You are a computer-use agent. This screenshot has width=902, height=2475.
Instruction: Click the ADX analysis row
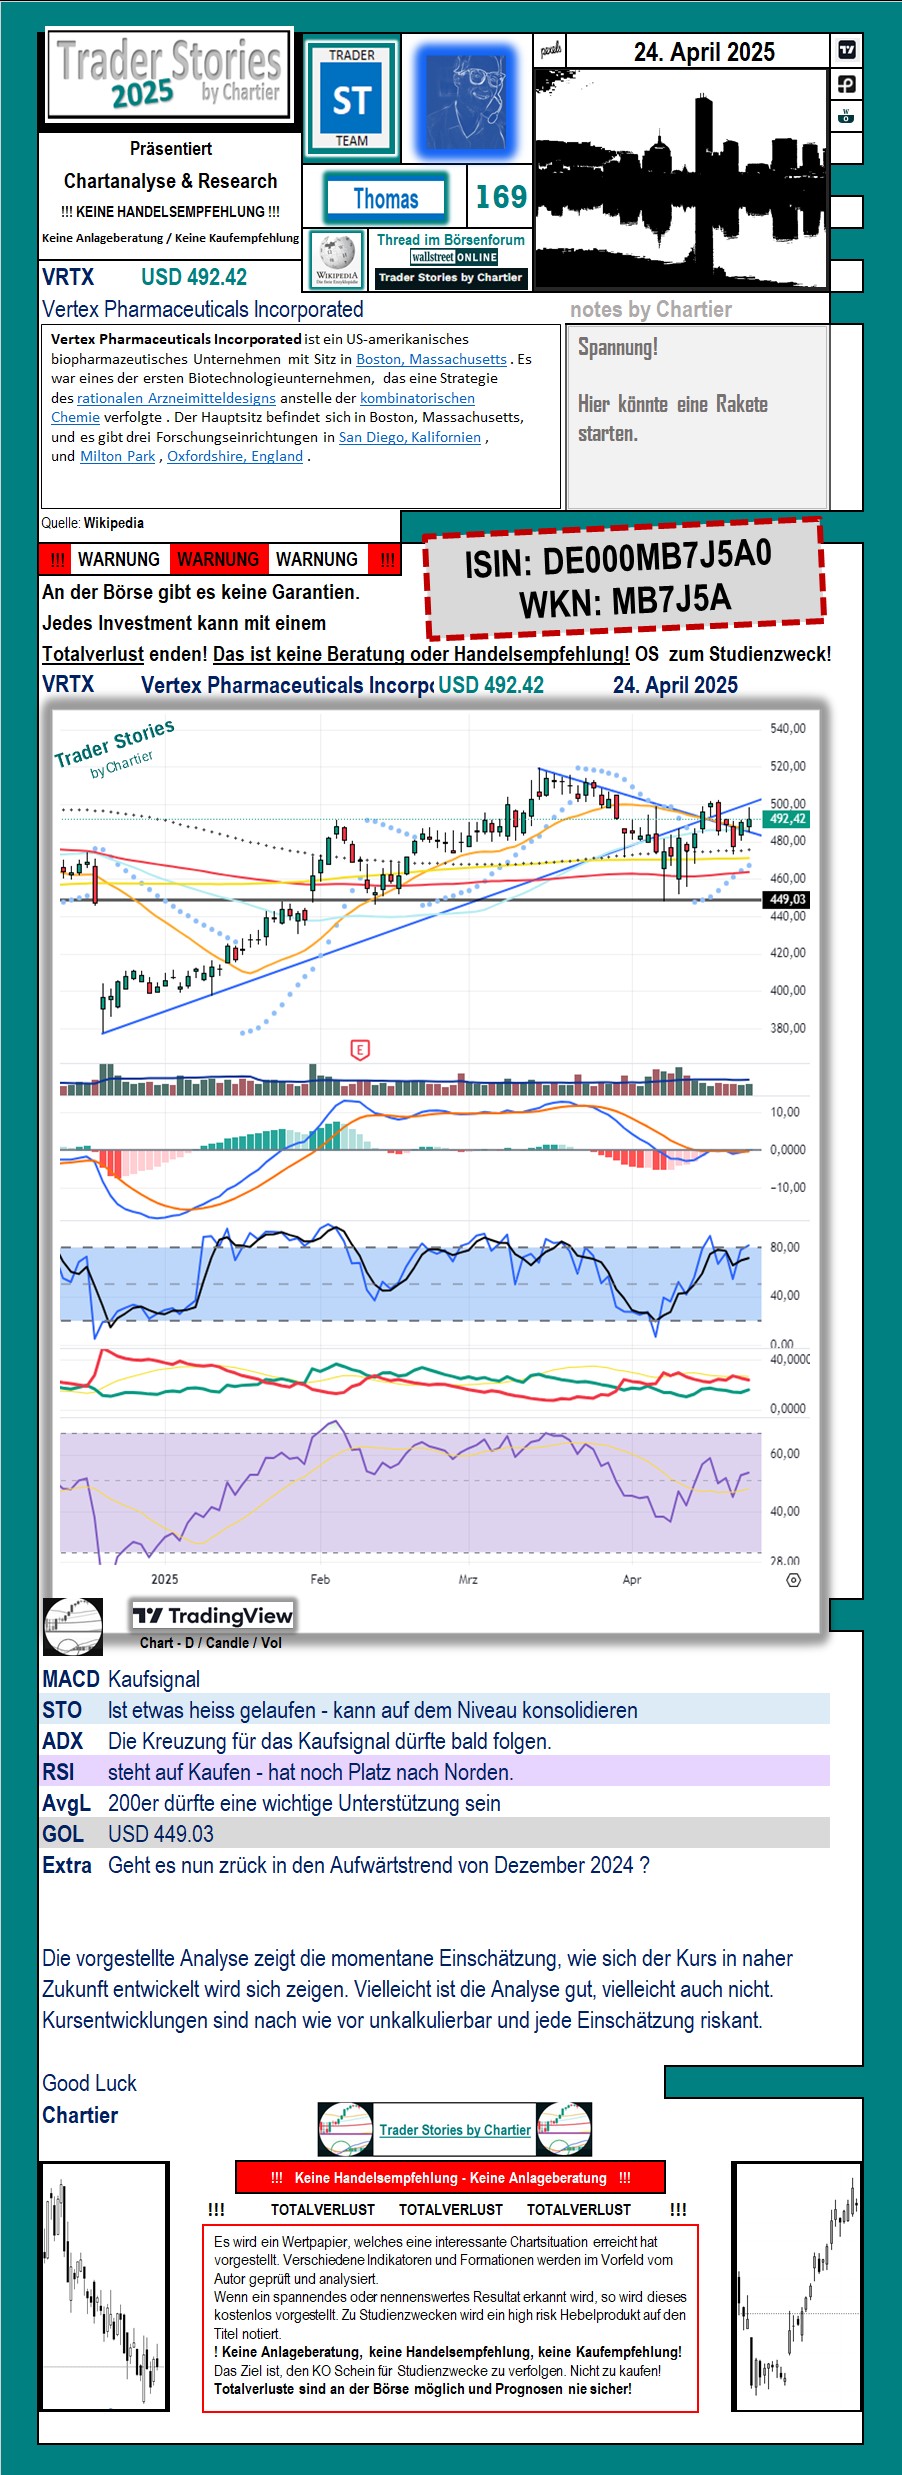click(436, 1741)
